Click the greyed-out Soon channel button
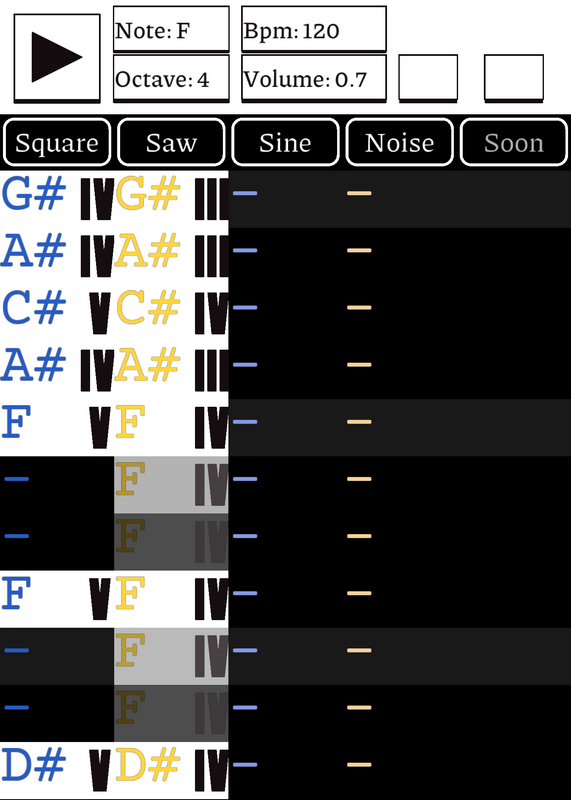Image resolution: width=571 pixels, height=800 pixels. point(514,142)
